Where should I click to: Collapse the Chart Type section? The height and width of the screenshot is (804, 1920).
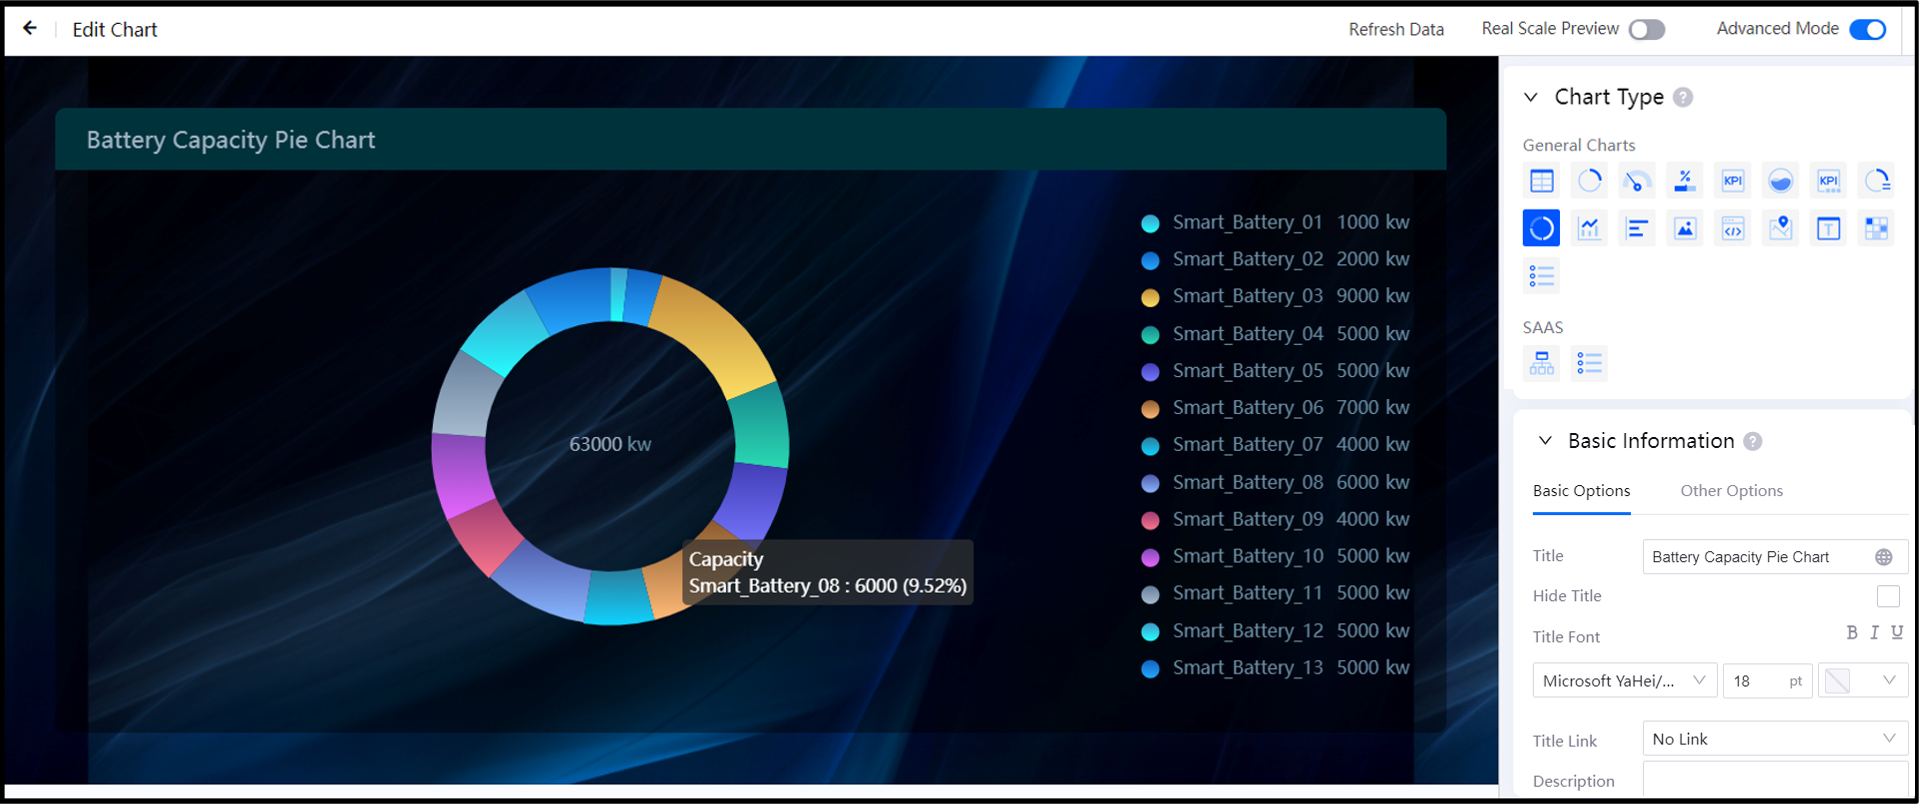coord(1531,97)
